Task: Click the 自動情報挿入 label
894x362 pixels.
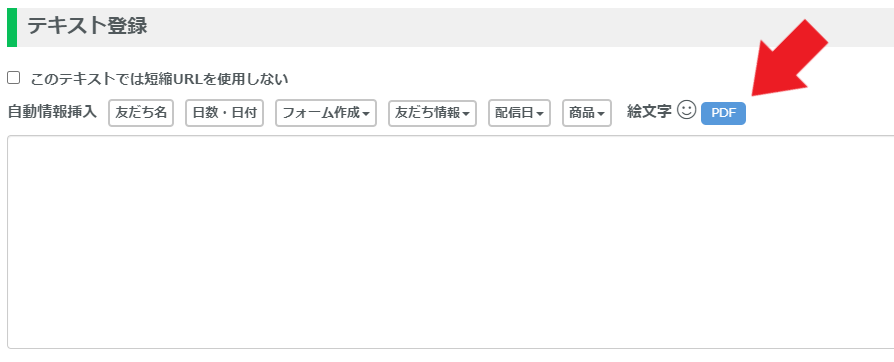Action: [52, 112]
